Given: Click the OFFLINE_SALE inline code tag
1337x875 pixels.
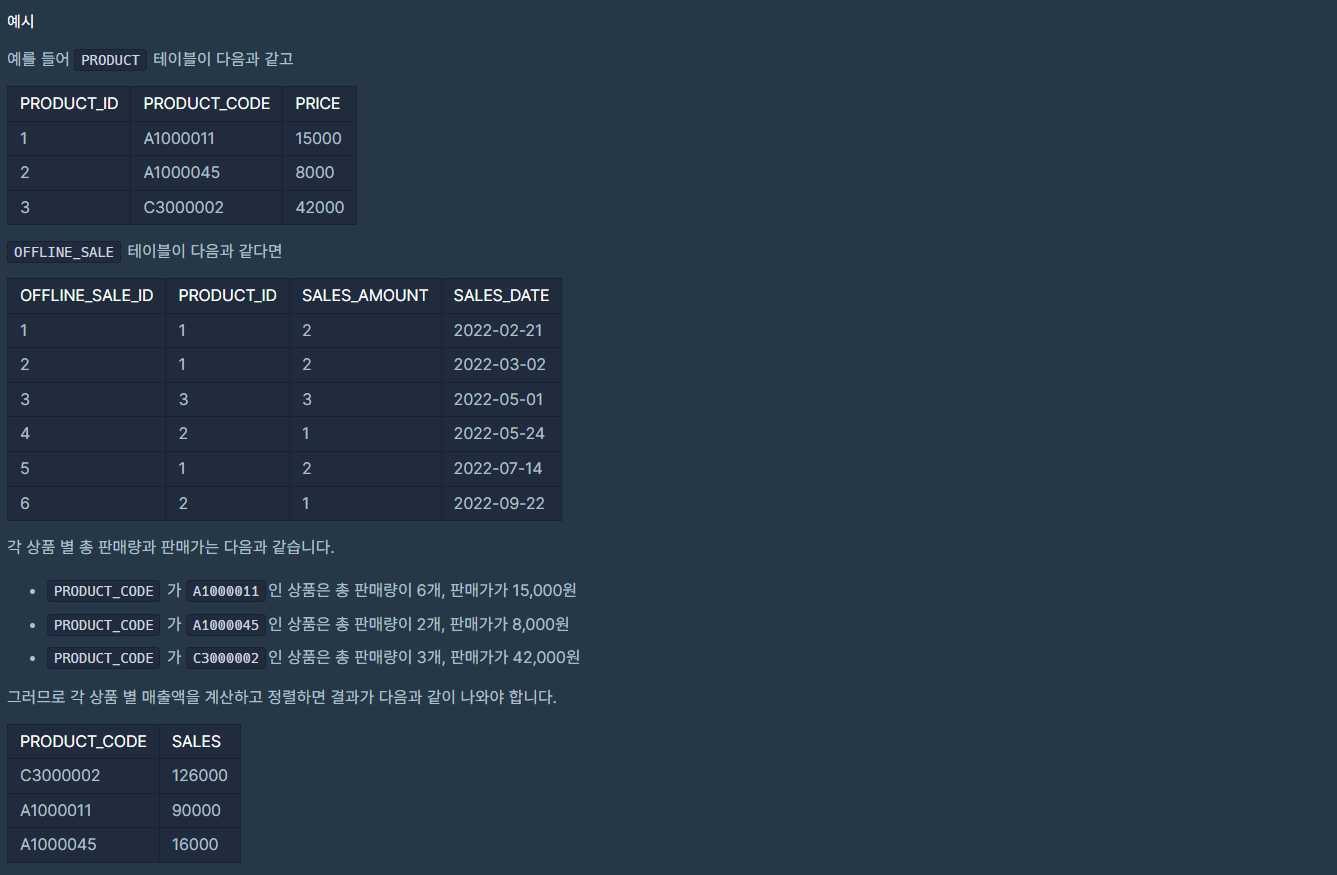Looking at the screenshot, I should [x=64, y=252].
